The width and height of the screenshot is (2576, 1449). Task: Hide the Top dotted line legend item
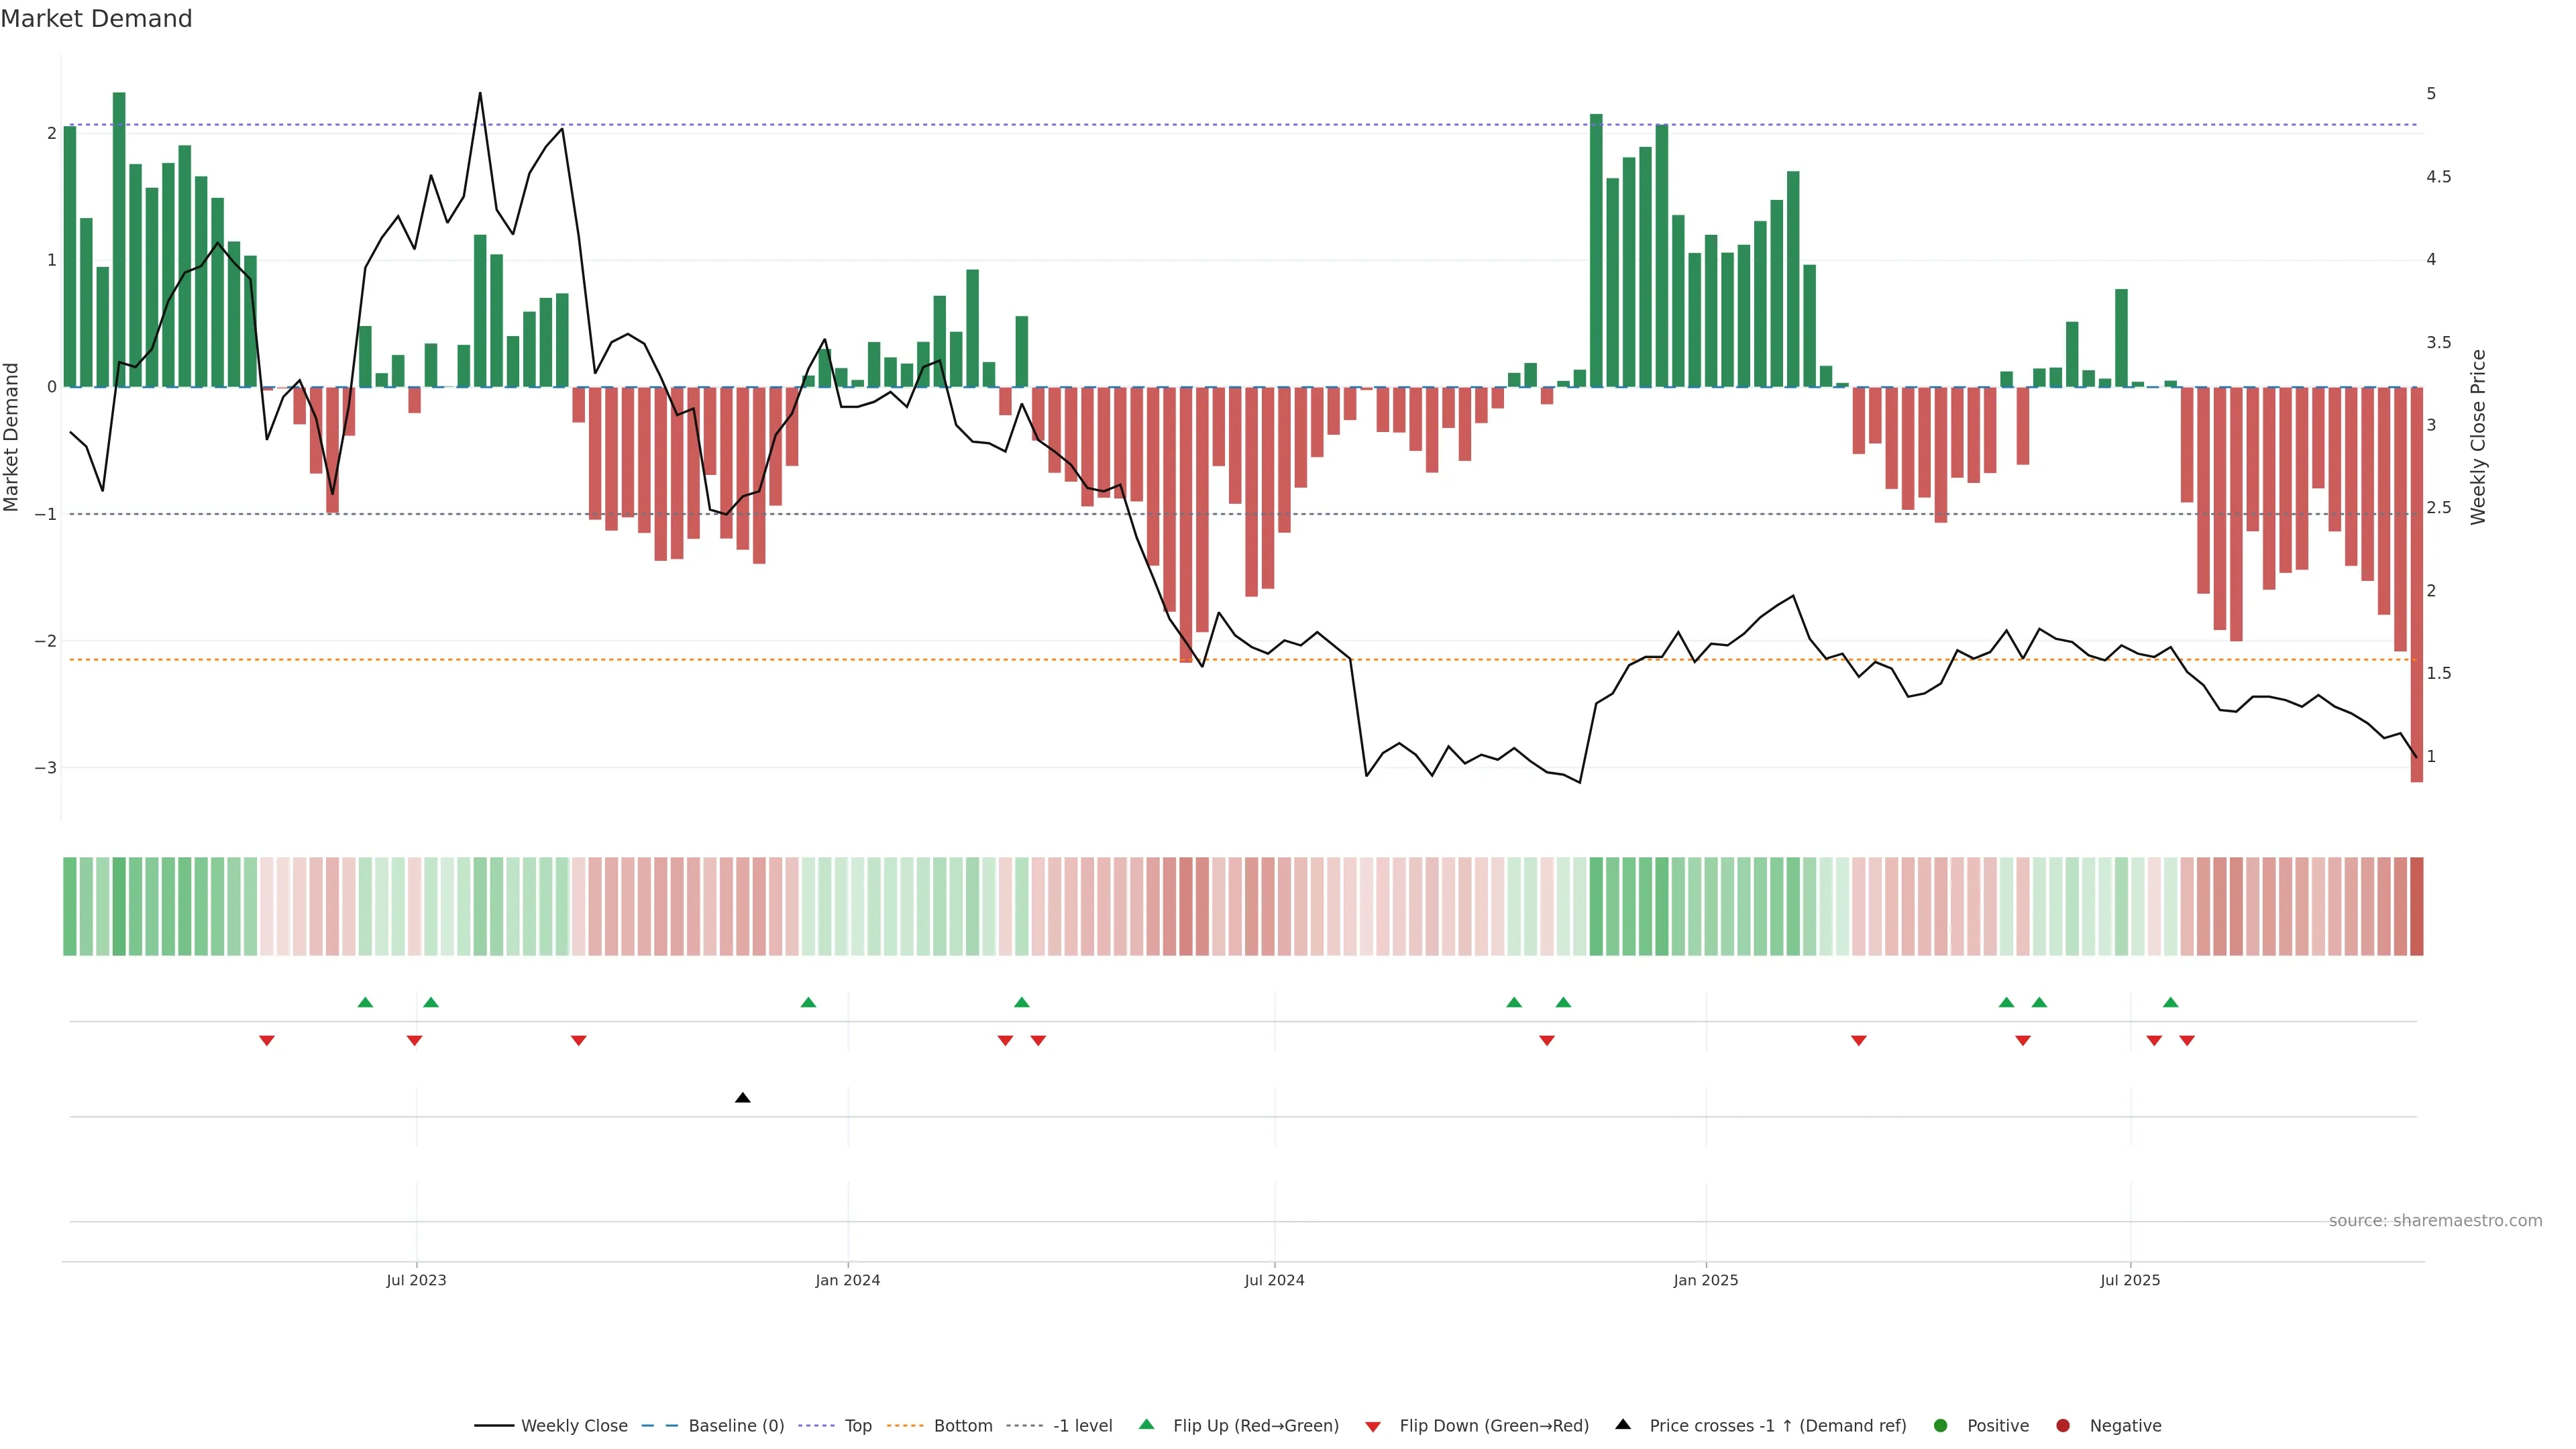[x=857, y=1426]
